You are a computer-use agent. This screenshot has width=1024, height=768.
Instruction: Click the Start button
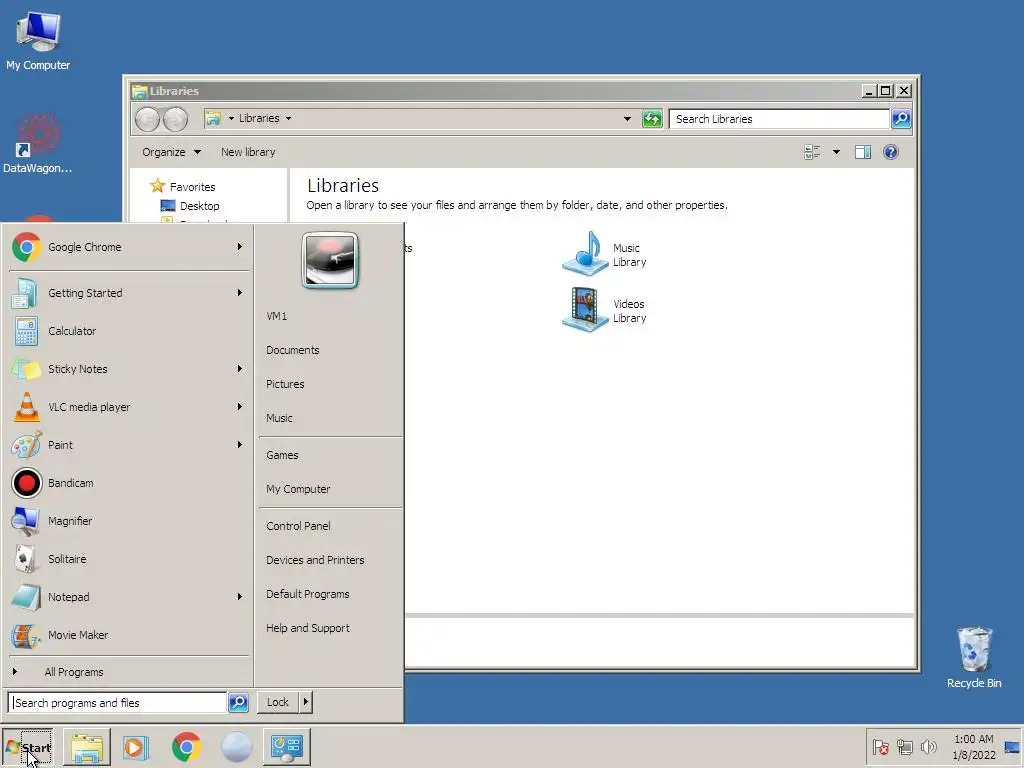pos(27,747)
